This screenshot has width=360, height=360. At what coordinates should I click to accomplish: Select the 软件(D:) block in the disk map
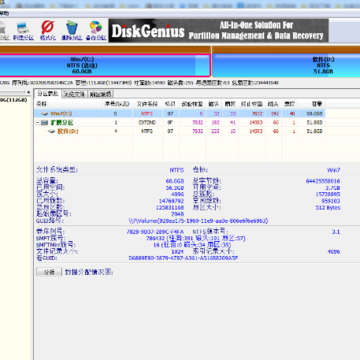[286, 66]
